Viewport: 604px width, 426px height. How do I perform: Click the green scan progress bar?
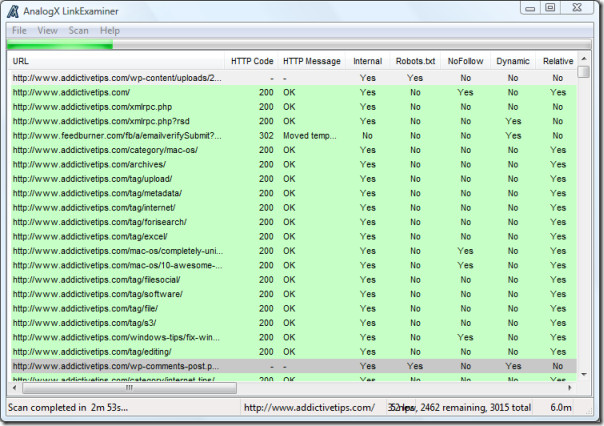pos(60,45)
